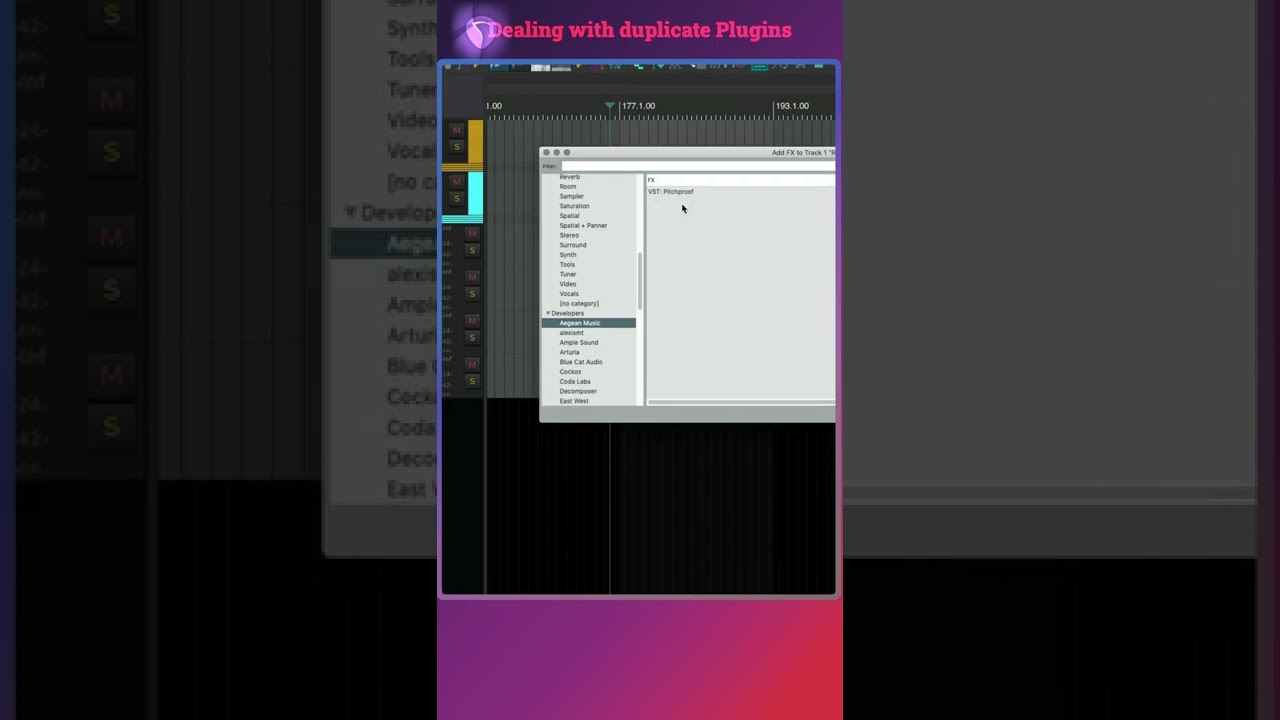This screenshot has height=720, width=1280.
Task: Click into the Filter text field
Action: click(x=698, y=166)
